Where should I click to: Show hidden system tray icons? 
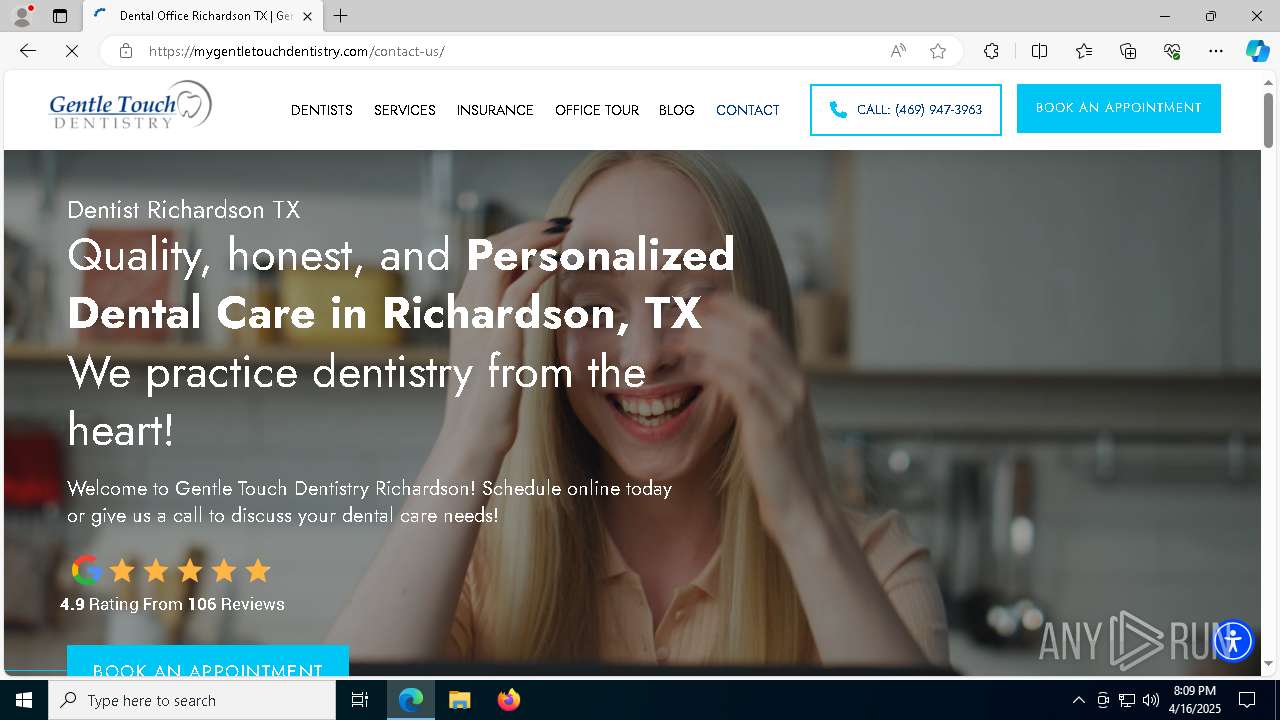click(x=1078, y=700)
